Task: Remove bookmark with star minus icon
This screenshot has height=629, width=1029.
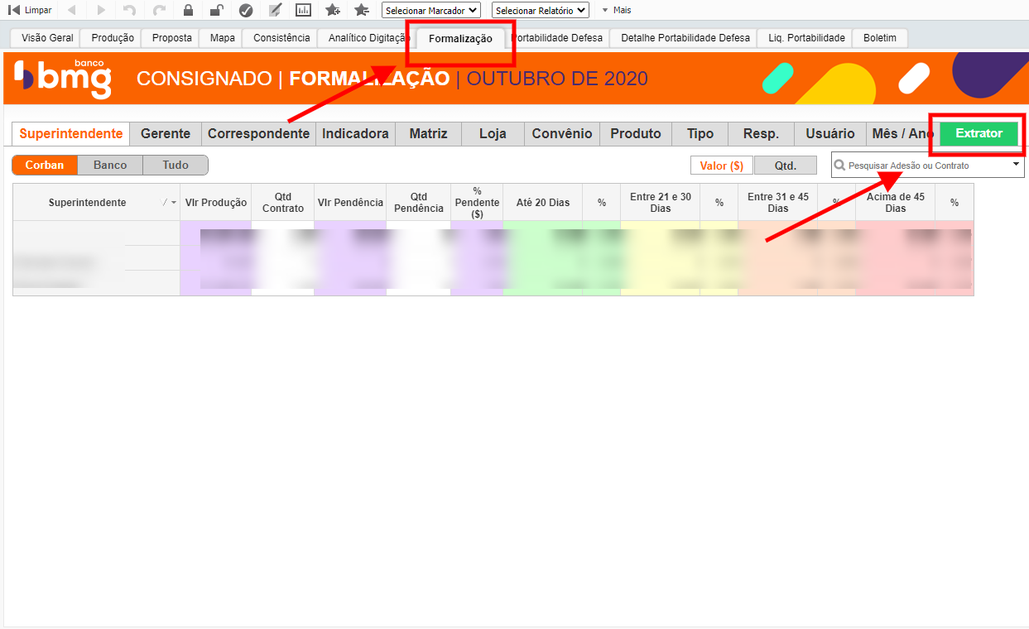Action: coord(362,10)
